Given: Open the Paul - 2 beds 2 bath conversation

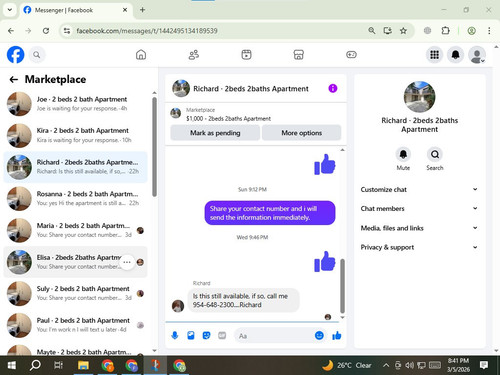Looking at the screenshot, I should coord(75,325).
